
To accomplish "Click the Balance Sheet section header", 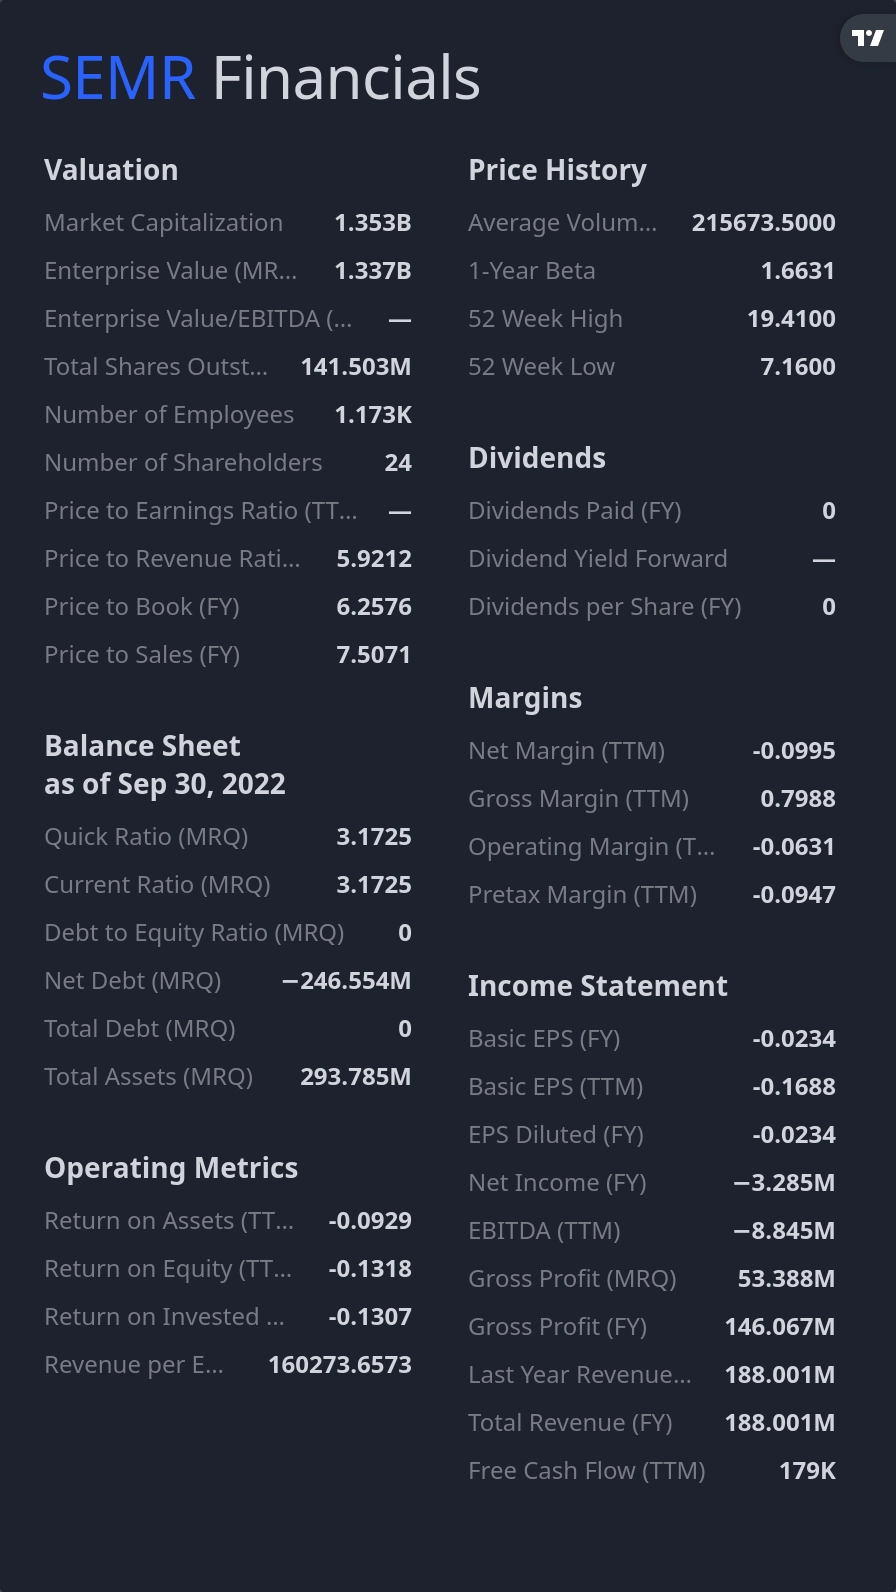I will point(142,746).
